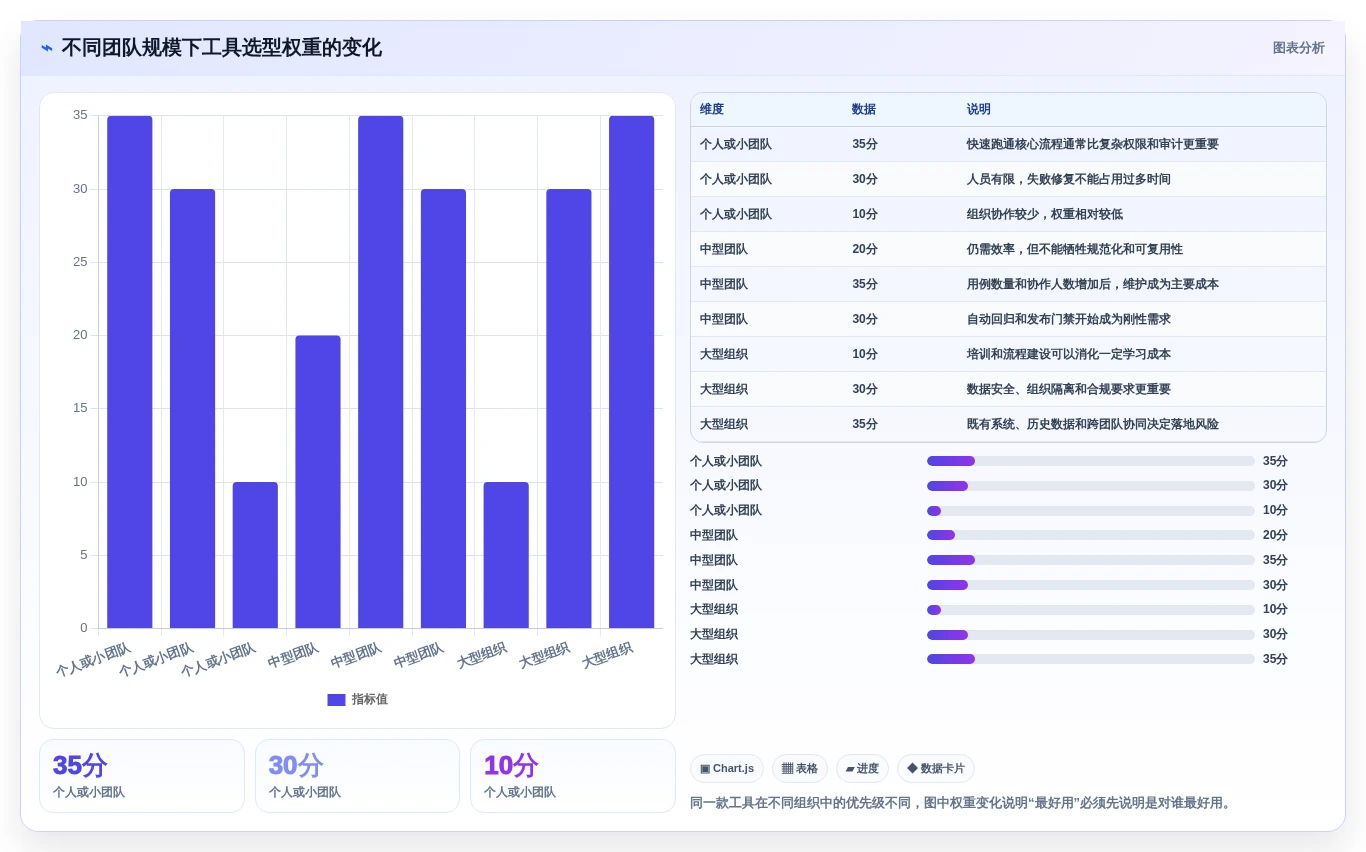Click the lightning icon beside the page title

pyautogui.click(x=47, y=48)
